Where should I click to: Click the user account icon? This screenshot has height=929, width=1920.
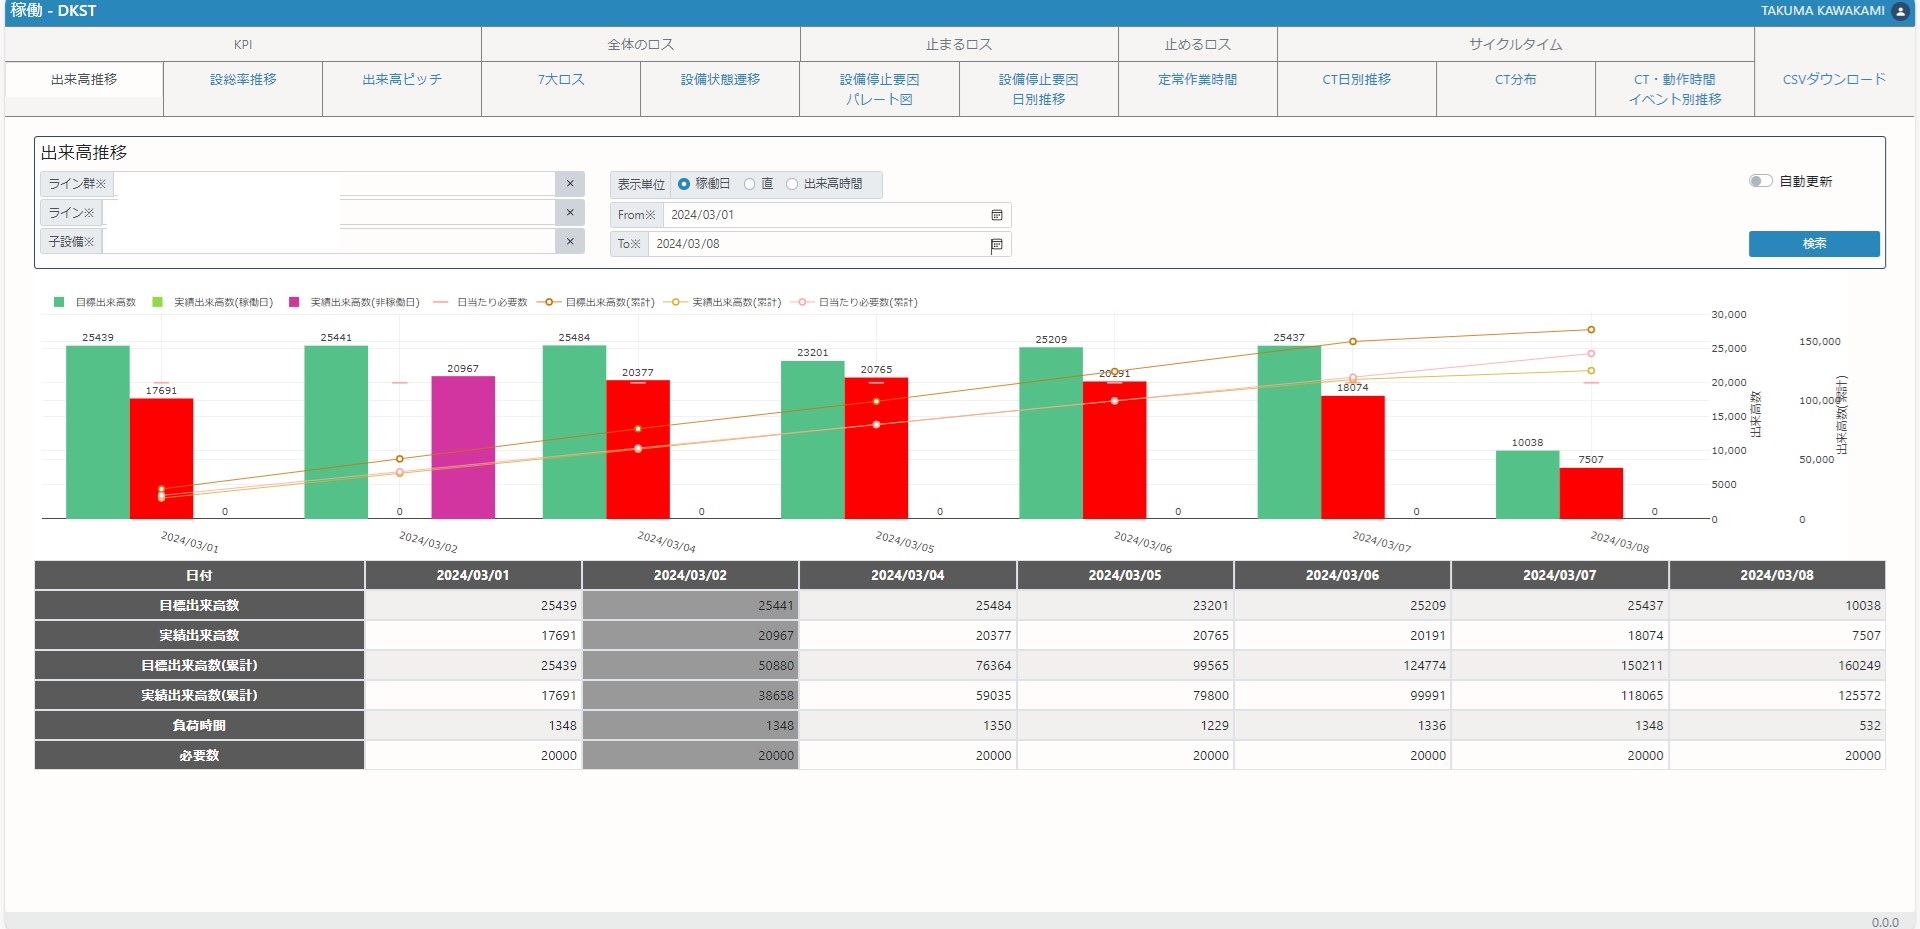(1901, 11)
